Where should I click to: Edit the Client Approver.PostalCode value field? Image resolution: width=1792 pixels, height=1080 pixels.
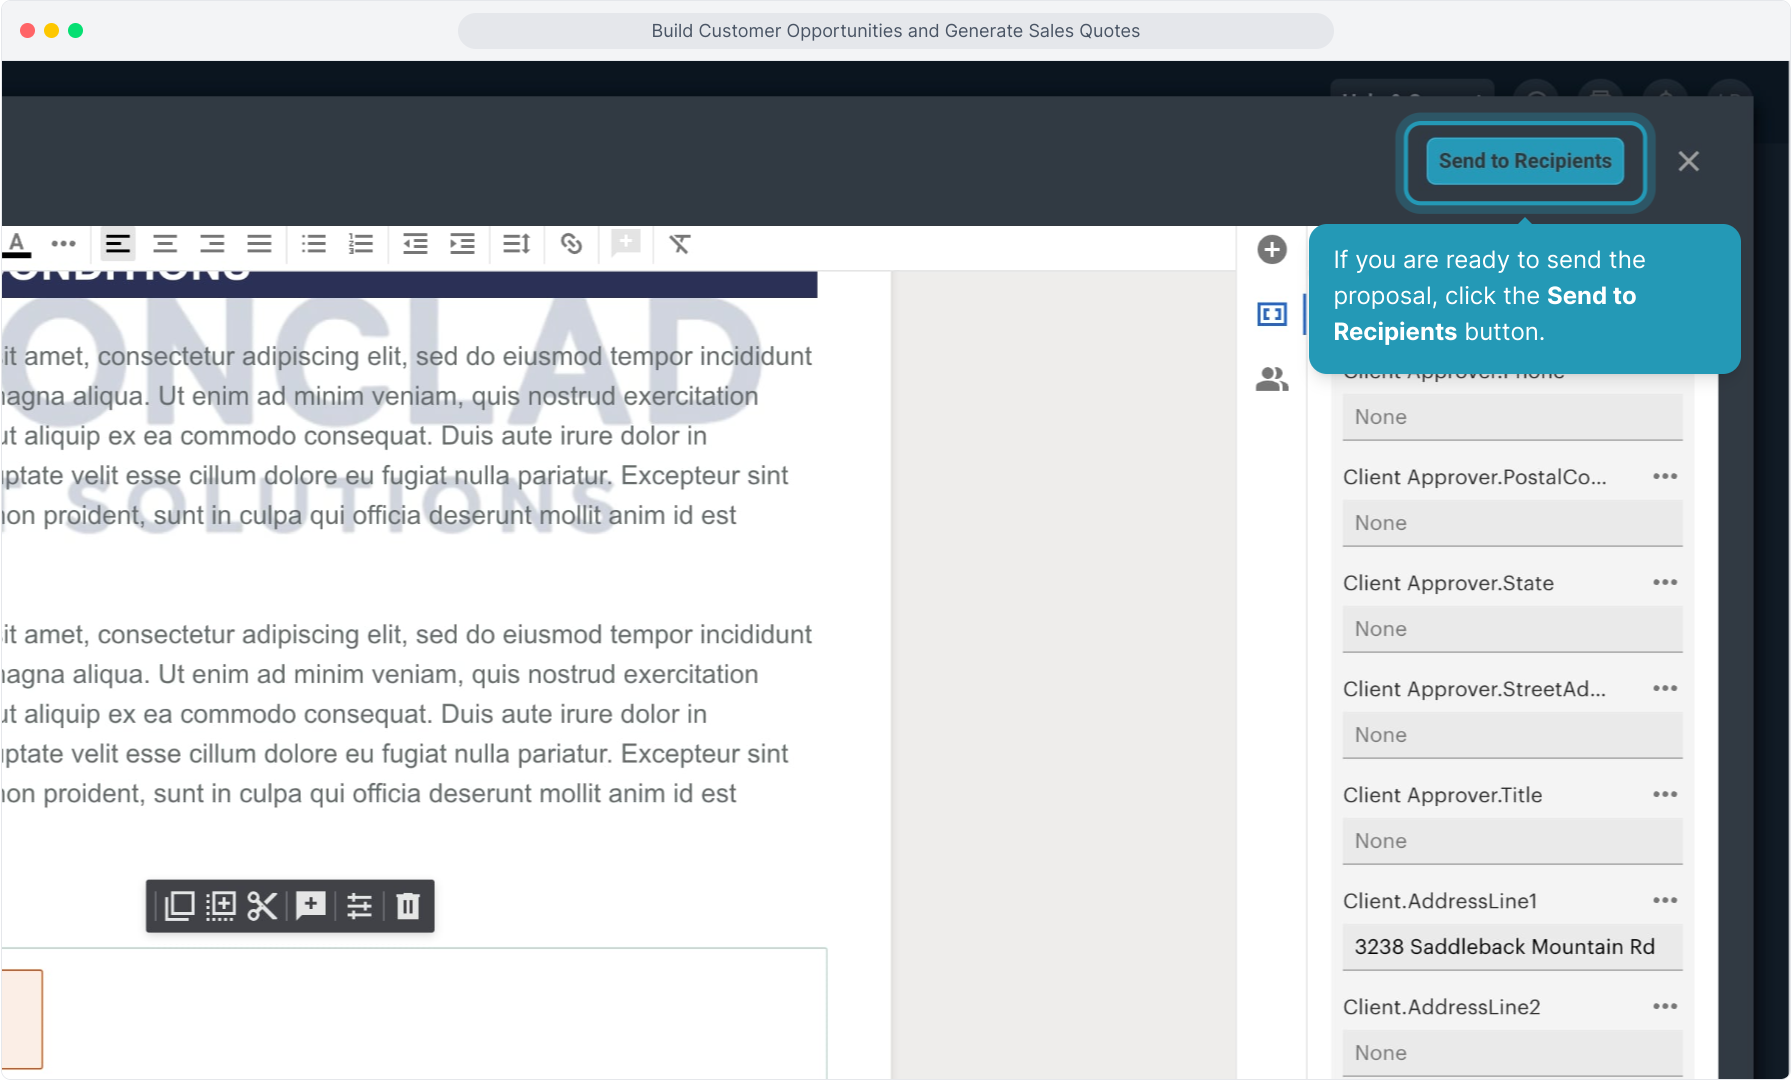pos(1512,523)
